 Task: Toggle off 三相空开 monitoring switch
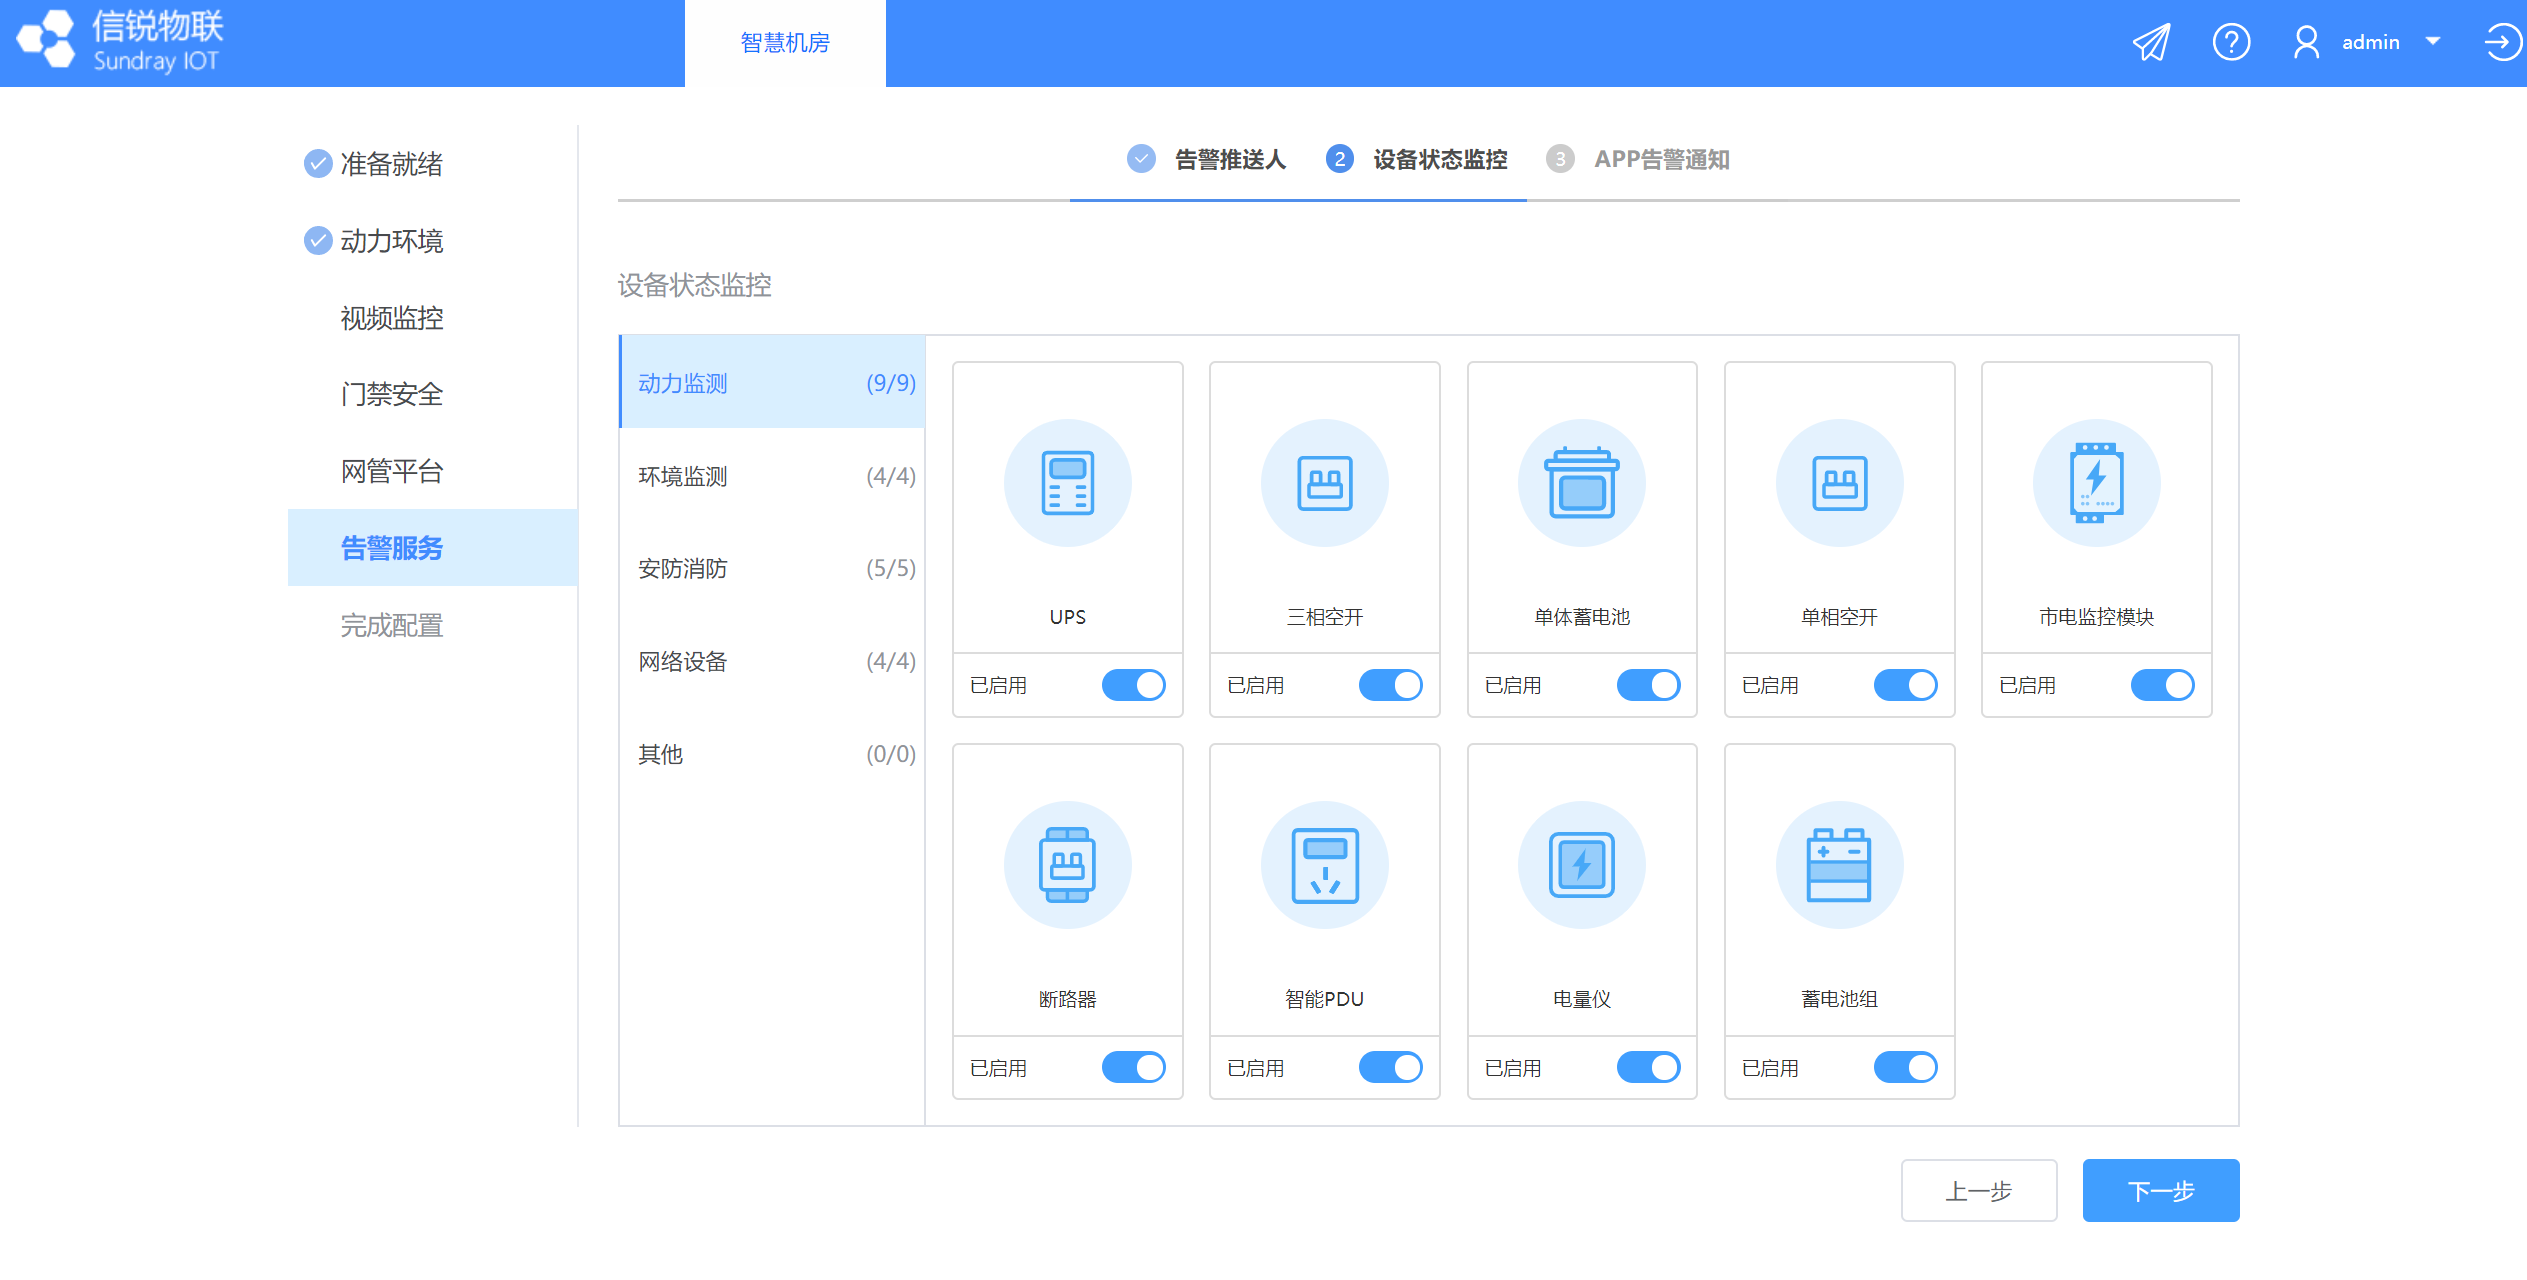pos(1390,685)
